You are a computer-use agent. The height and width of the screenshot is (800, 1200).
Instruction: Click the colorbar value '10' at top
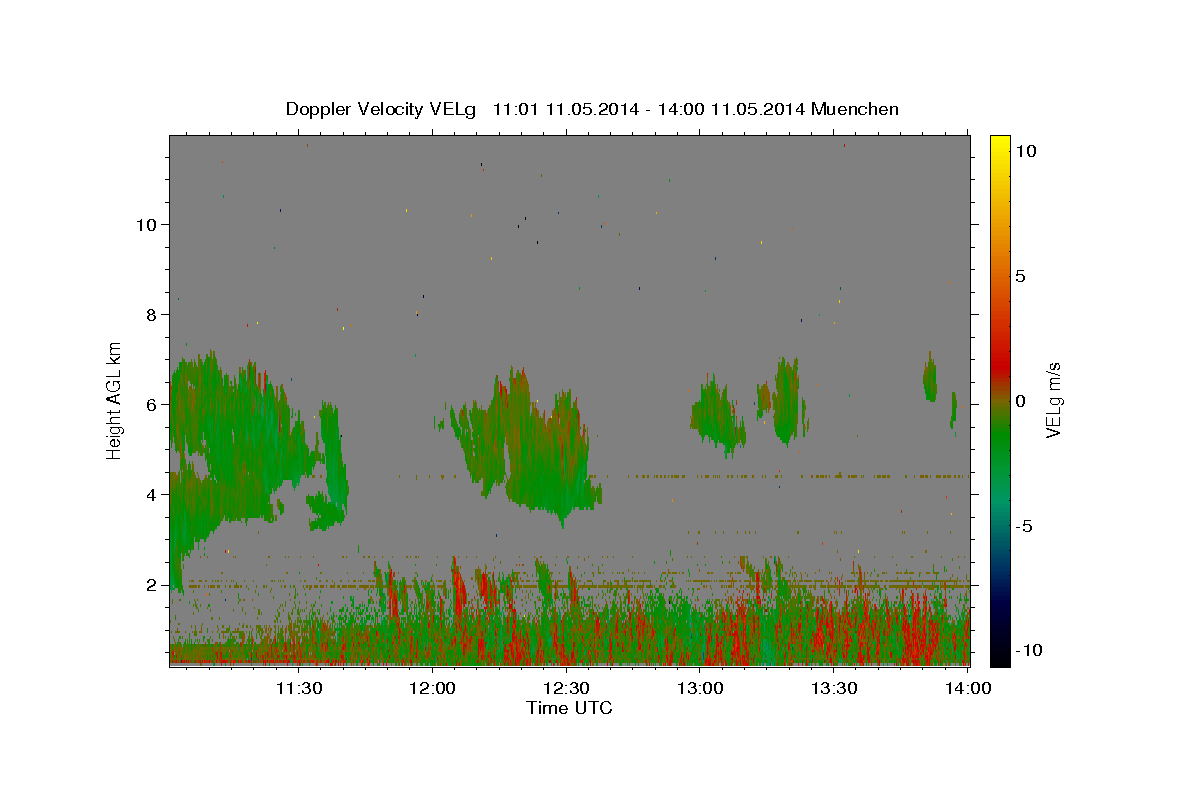coord(1025,151)
